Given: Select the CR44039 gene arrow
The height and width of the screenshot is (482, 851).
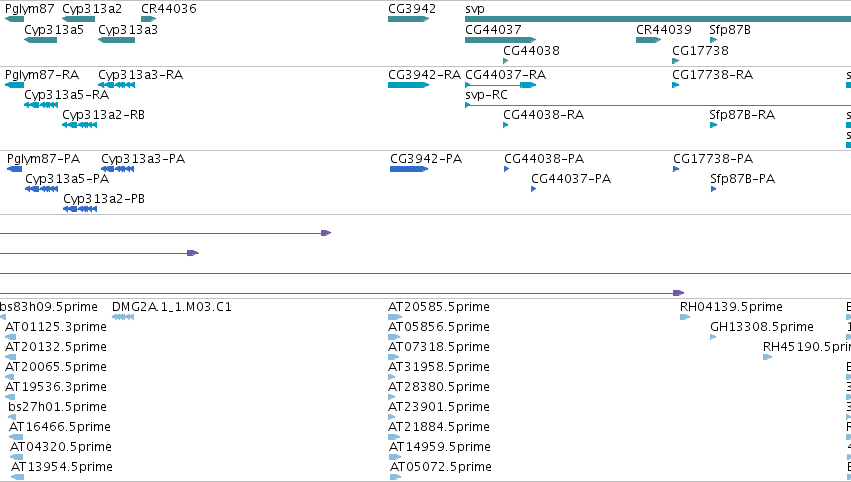Looking at the screenshot, I should (649, 40).
